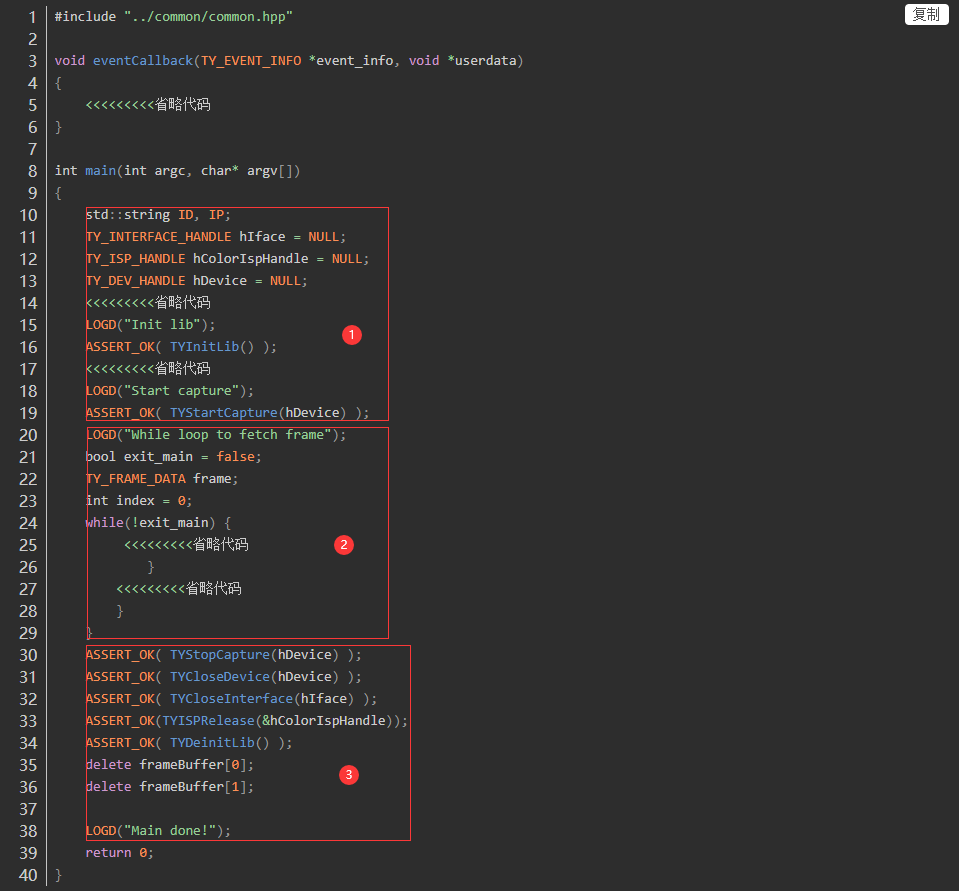Click TYStartCapture(hDevice) call
The height and width of the screenshot is (891, 959).
[258, 413]
